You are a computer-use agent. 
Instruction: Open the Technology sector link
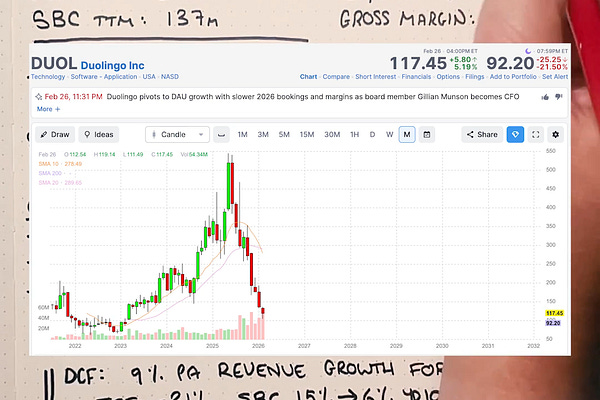[48, 77]
